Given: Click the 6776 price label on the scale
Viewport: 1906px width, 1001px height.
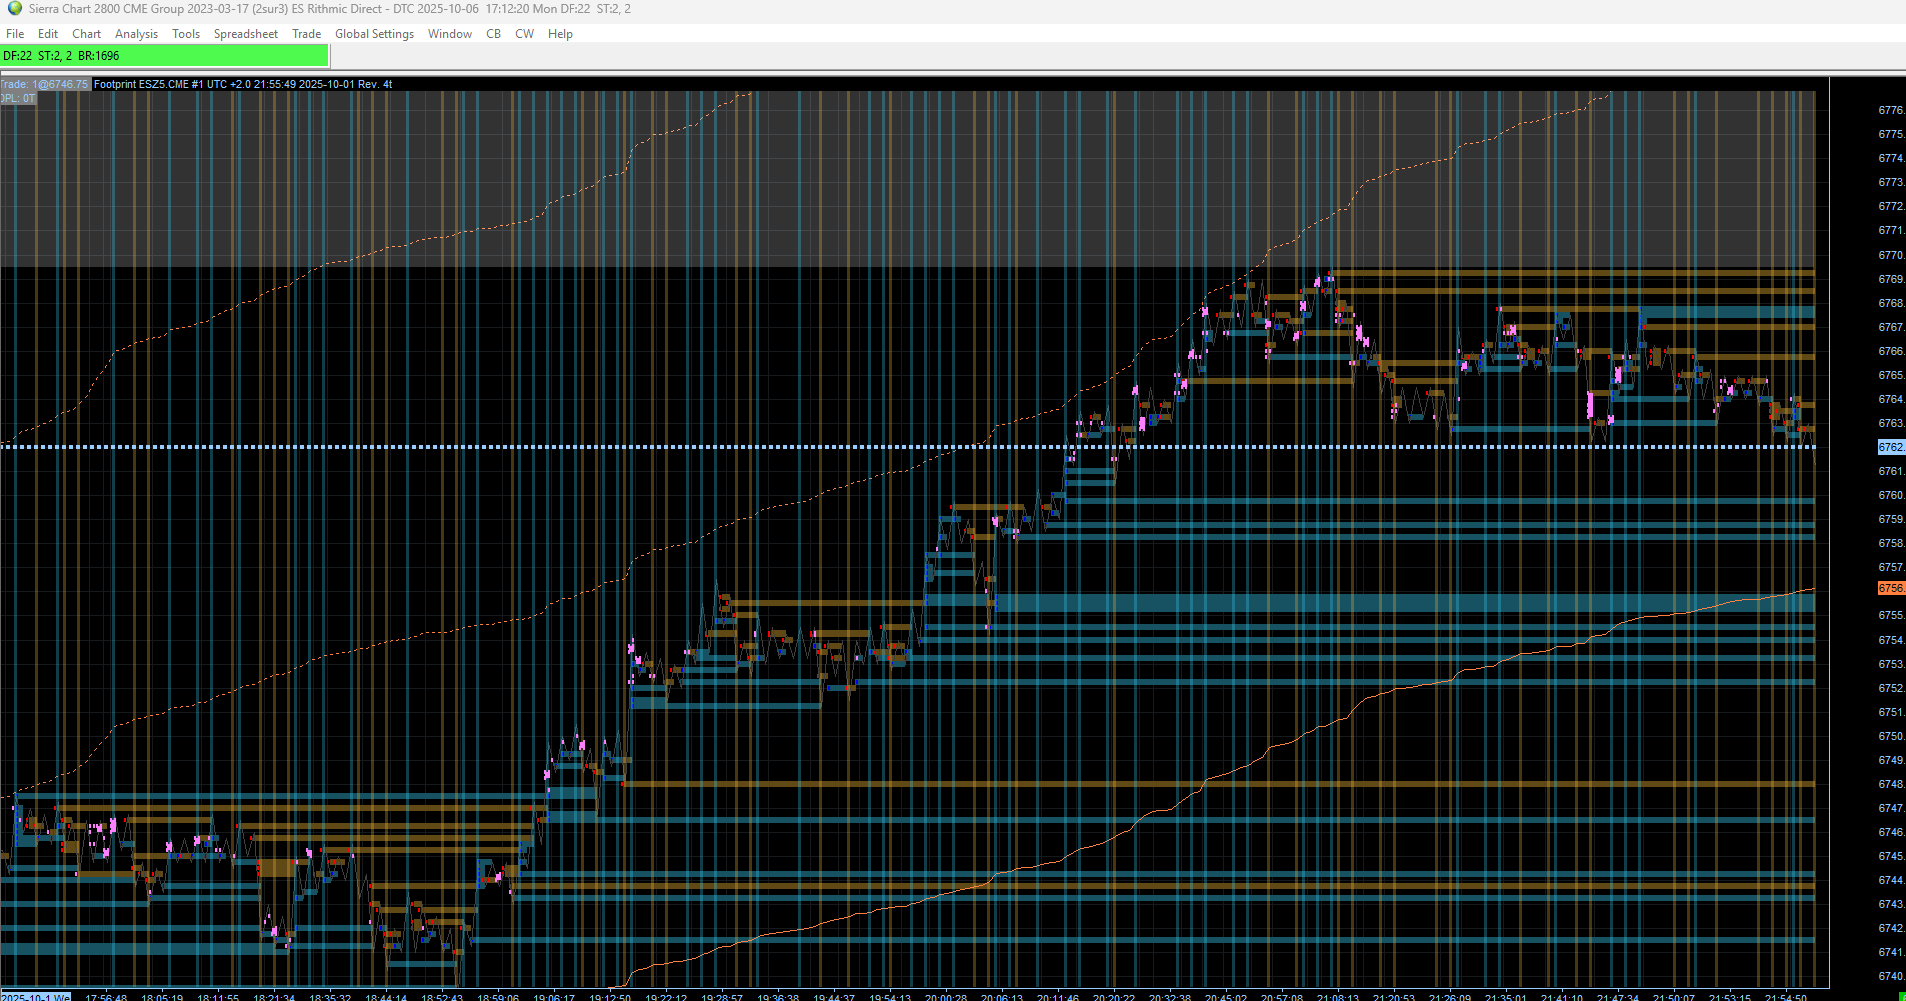Looking at the screenshot, I should click(1891, 110).
